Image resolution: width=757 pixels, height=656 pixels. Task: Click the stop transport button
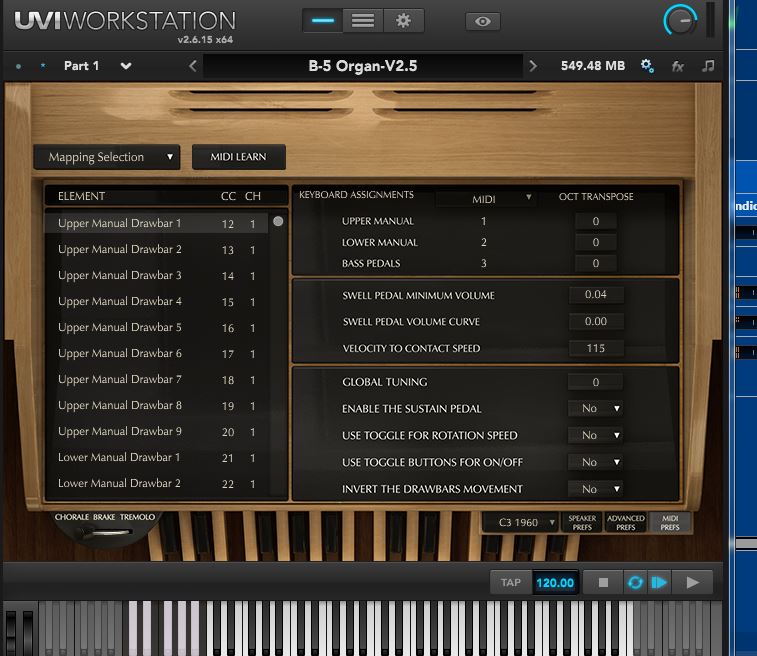603,583
